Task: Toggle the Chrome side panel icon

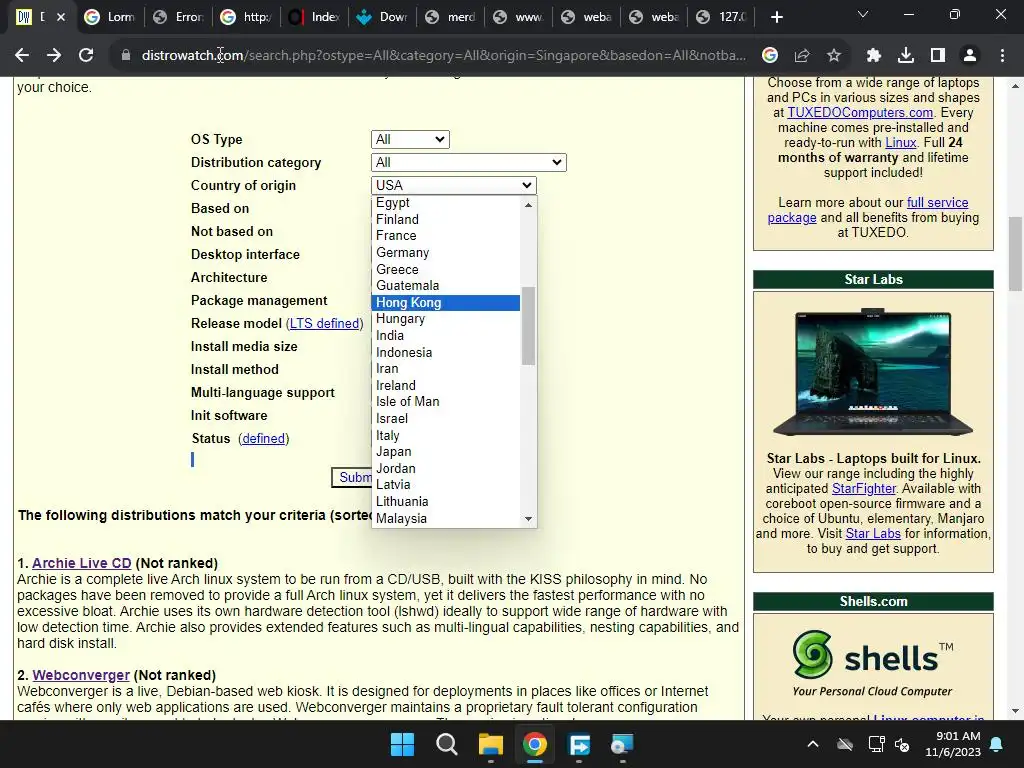Action: [x=938, y=56]
